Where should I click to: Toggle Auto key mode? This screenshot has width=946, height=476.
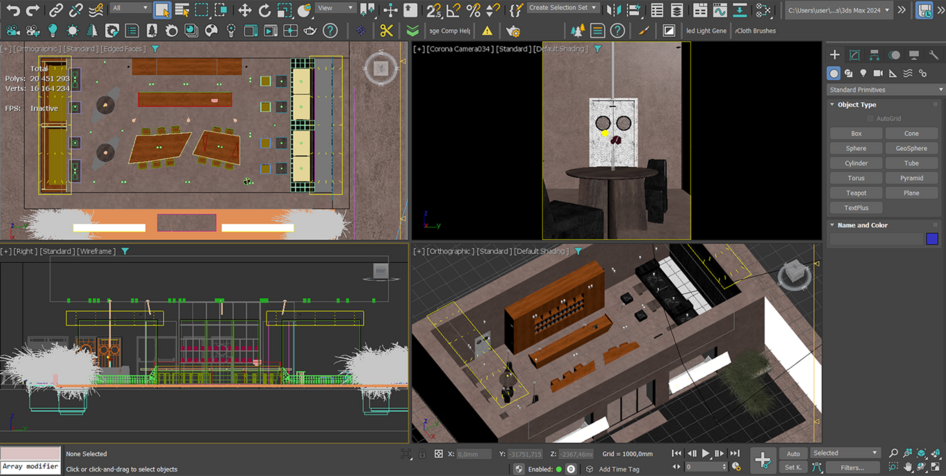point(793,454)
